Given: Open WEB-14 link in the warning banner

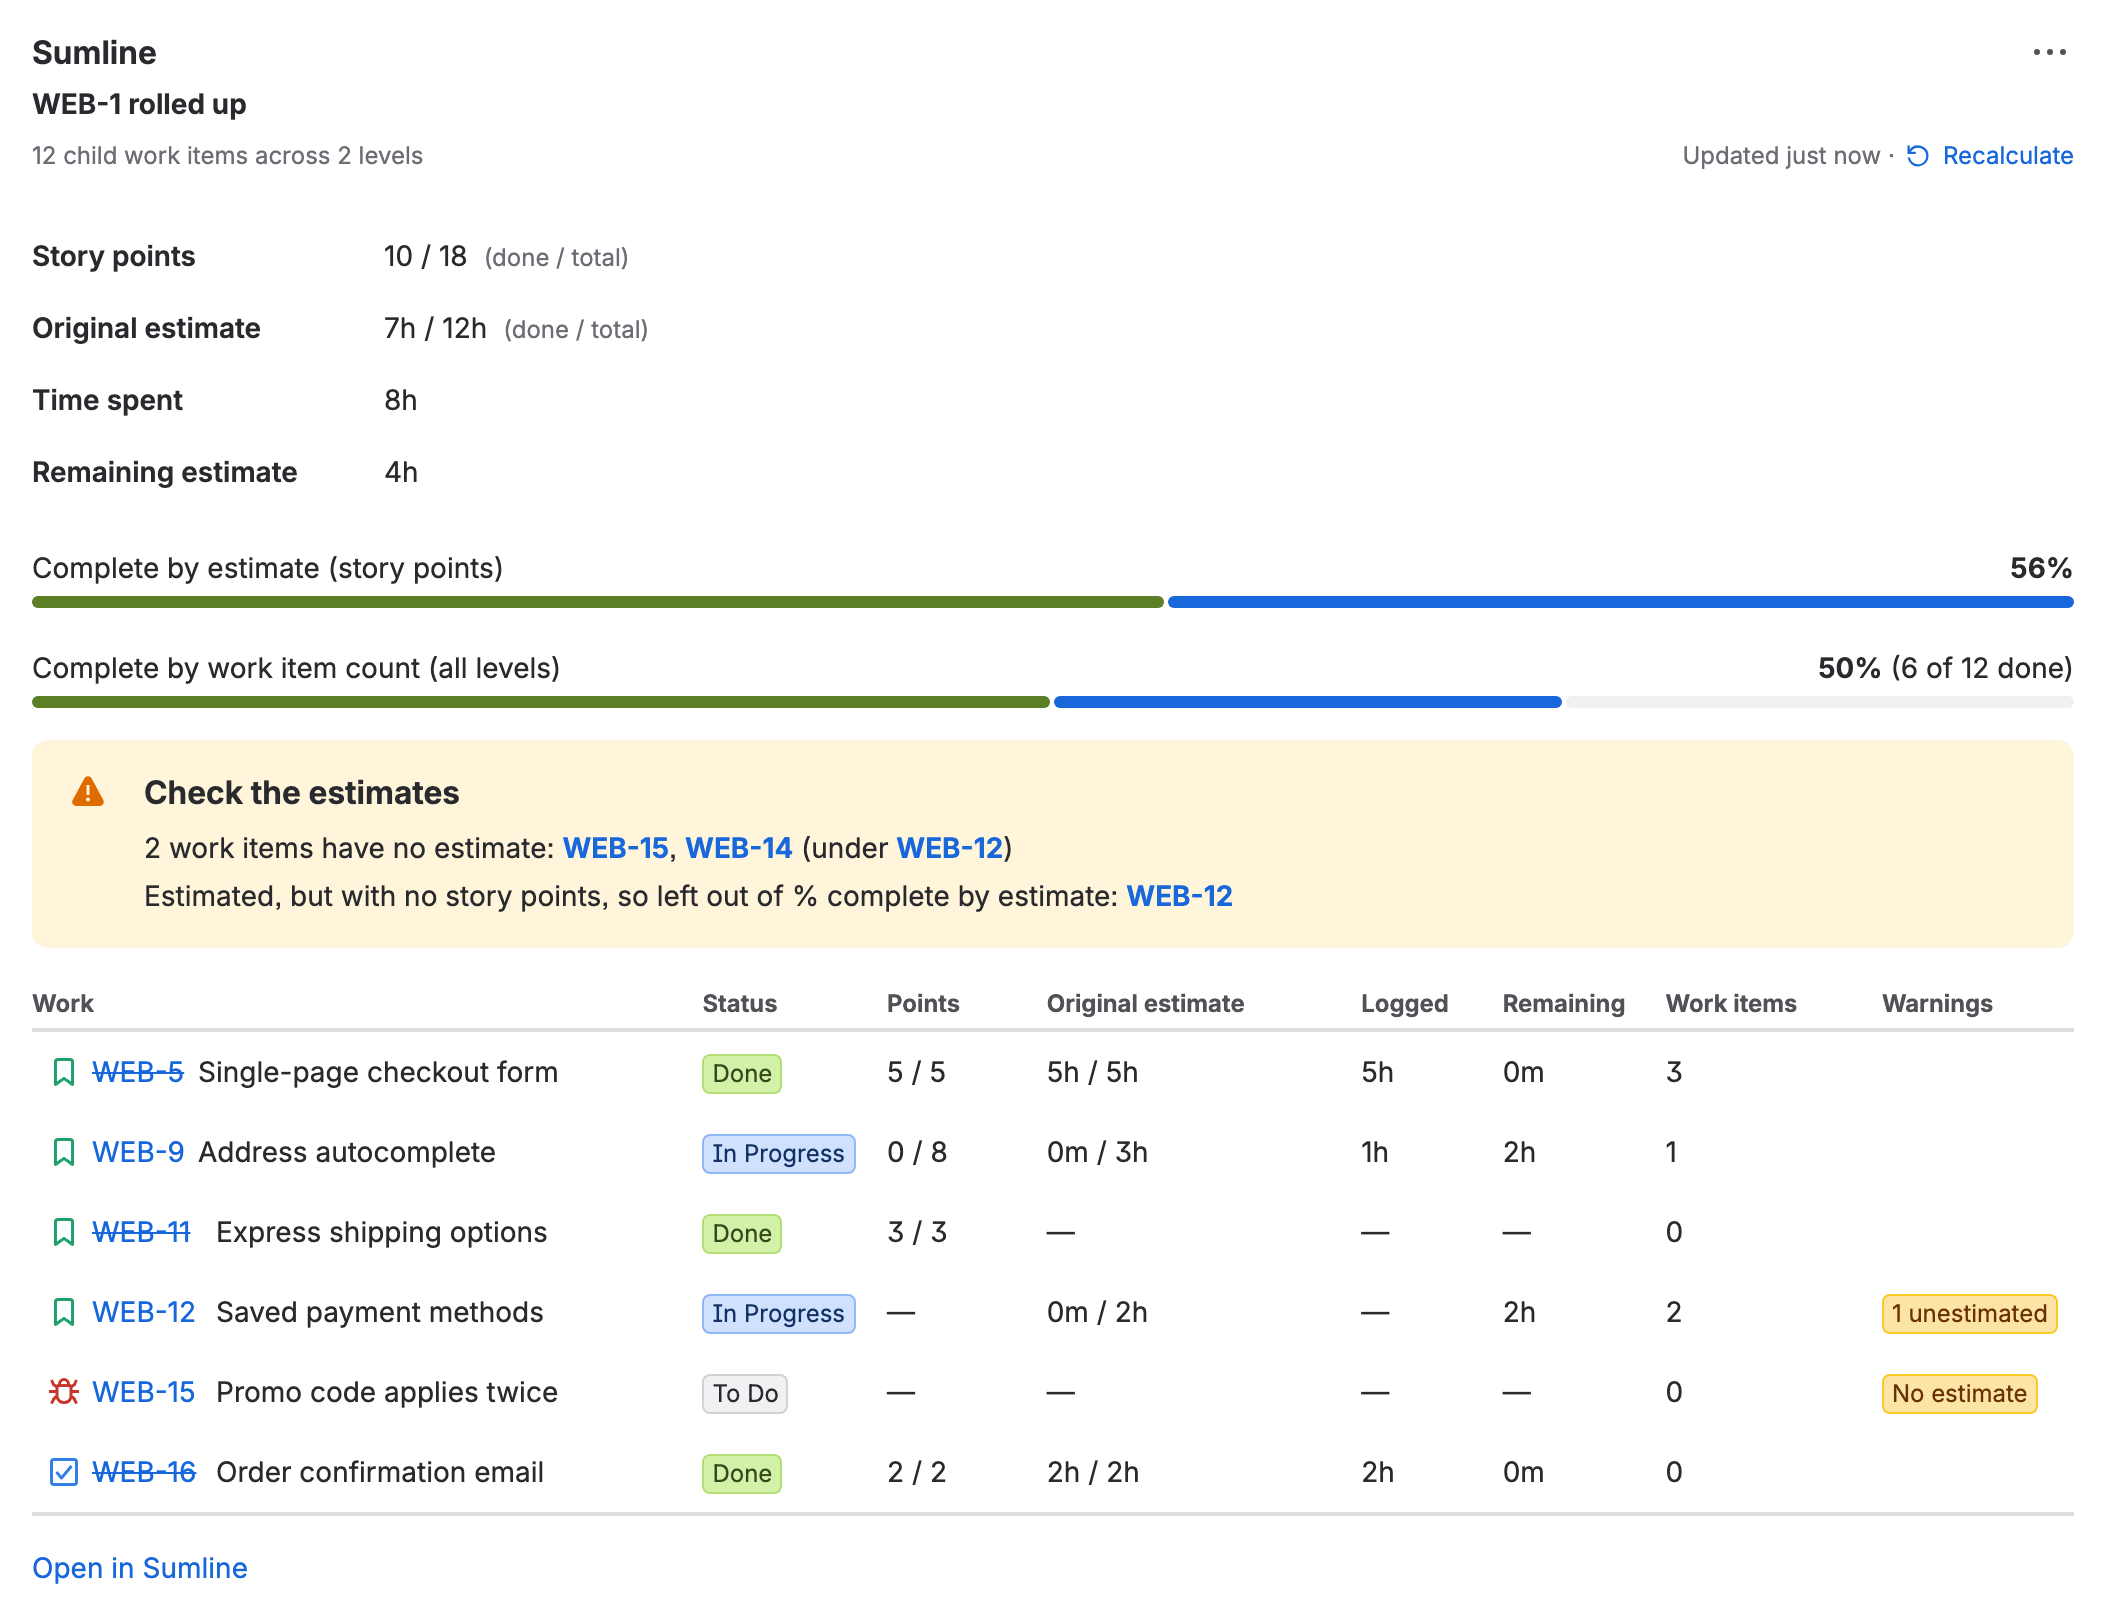Looking at the screenshot, I should pos(738,848).
